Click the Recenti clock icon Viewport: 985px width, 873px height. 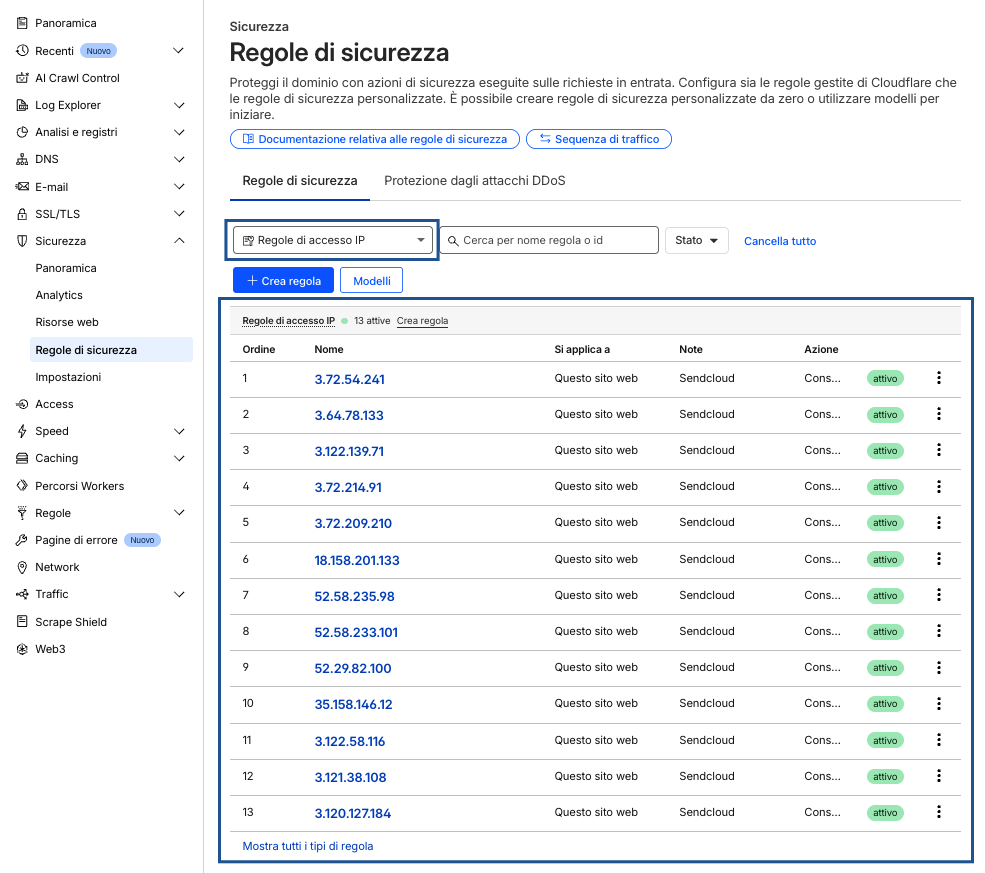22,50
